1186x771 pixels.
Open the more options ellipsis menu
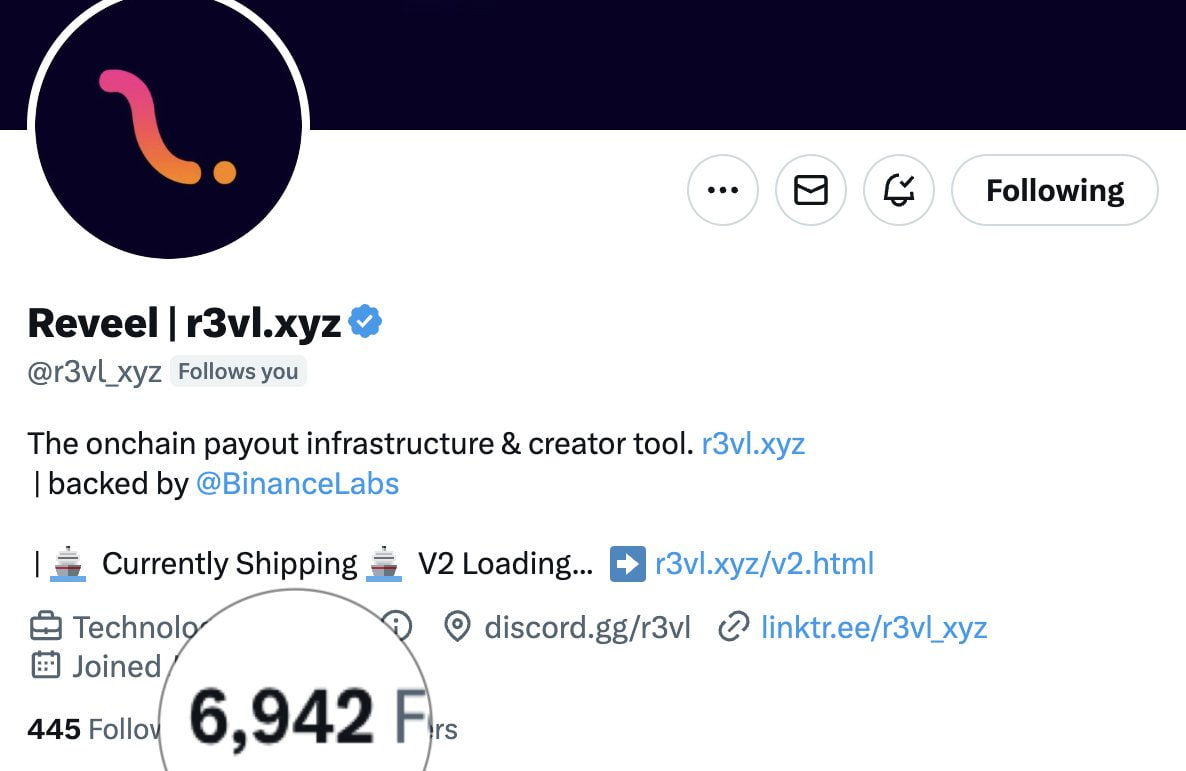[x=722, y=189]
